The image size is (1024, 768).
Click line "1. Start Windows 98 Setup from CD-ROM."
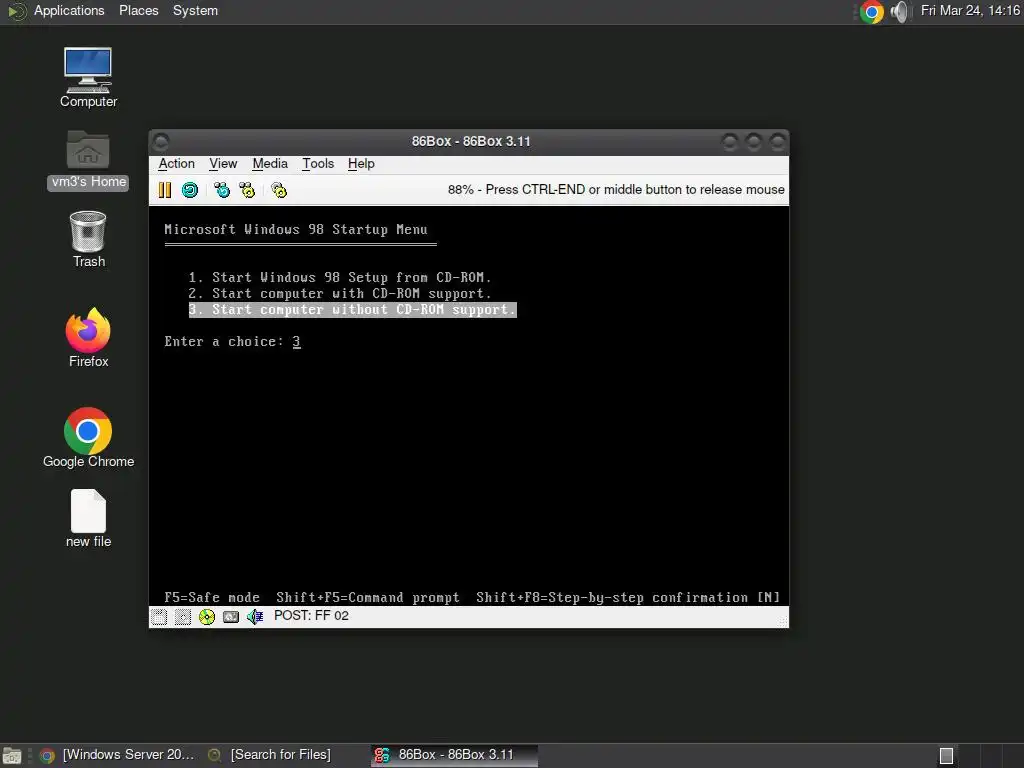[340, 278]
